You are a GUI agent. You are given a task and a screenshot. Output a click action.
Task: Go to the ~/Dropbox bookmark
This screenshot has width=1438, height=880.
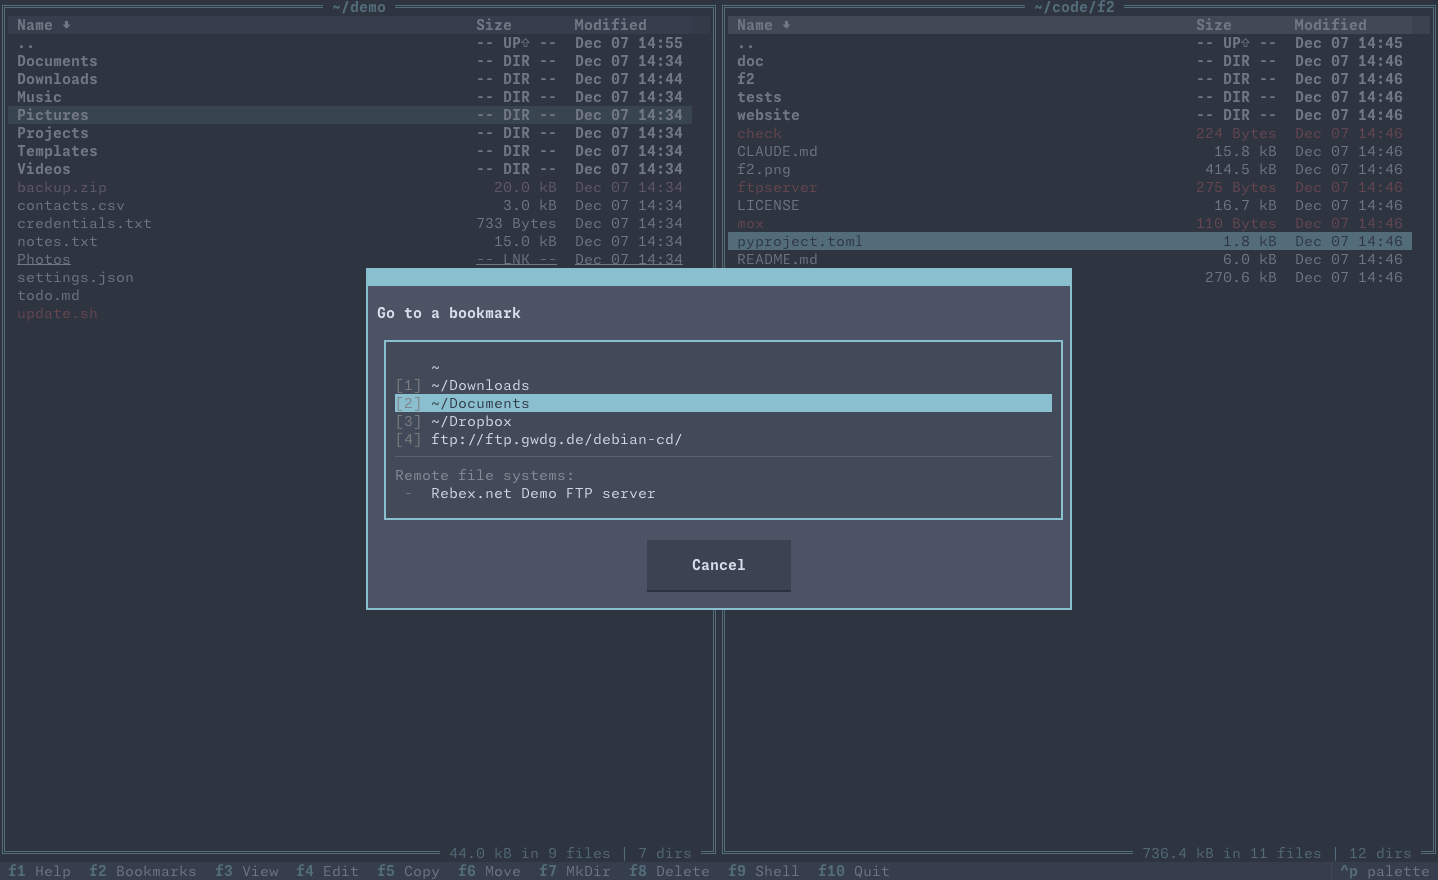coord(471,421)
